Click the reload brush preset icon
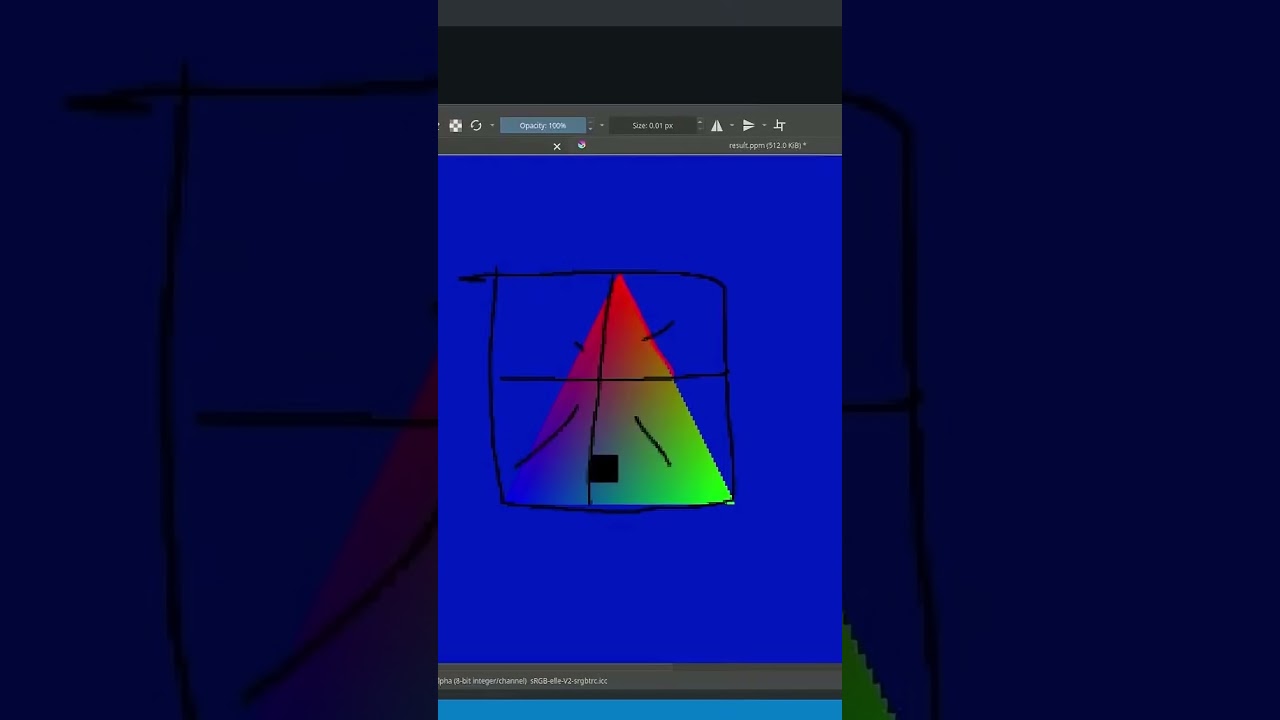Viewport: 1280px width, 720px height. tap(476, 125)
